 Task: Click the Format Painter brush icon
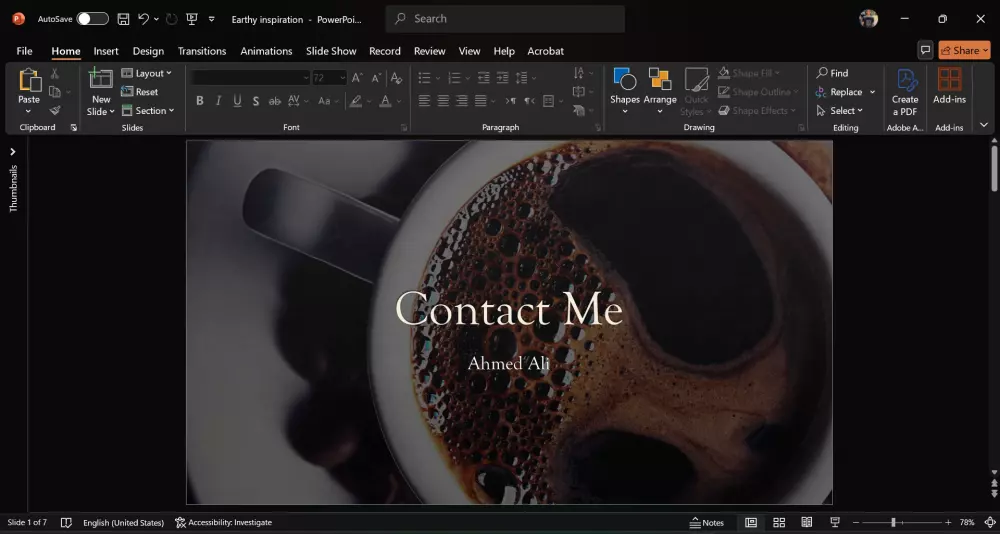55,110
